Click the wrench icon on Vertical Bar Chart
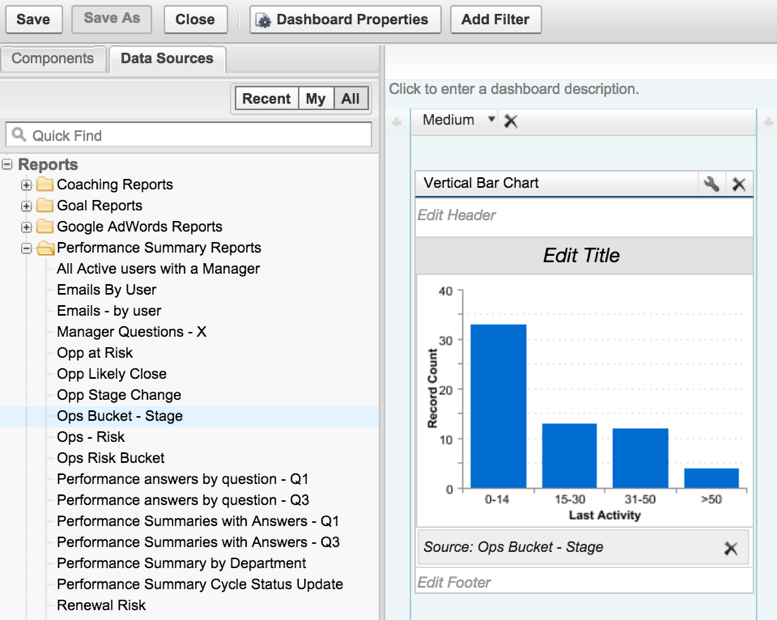This screenshot has height=620, width=777. (711, 184)
